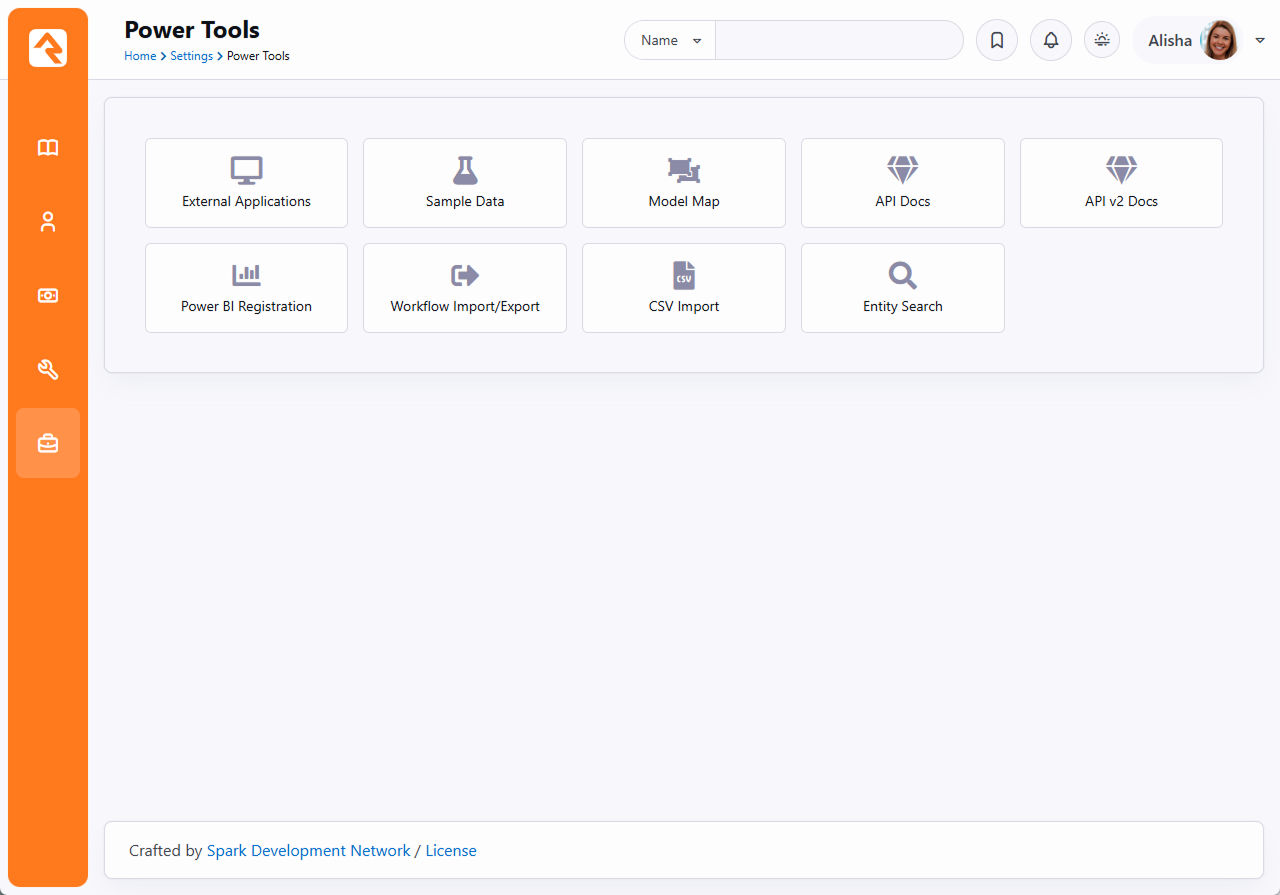Open the book icon sidebar menu

pos(48,148)
